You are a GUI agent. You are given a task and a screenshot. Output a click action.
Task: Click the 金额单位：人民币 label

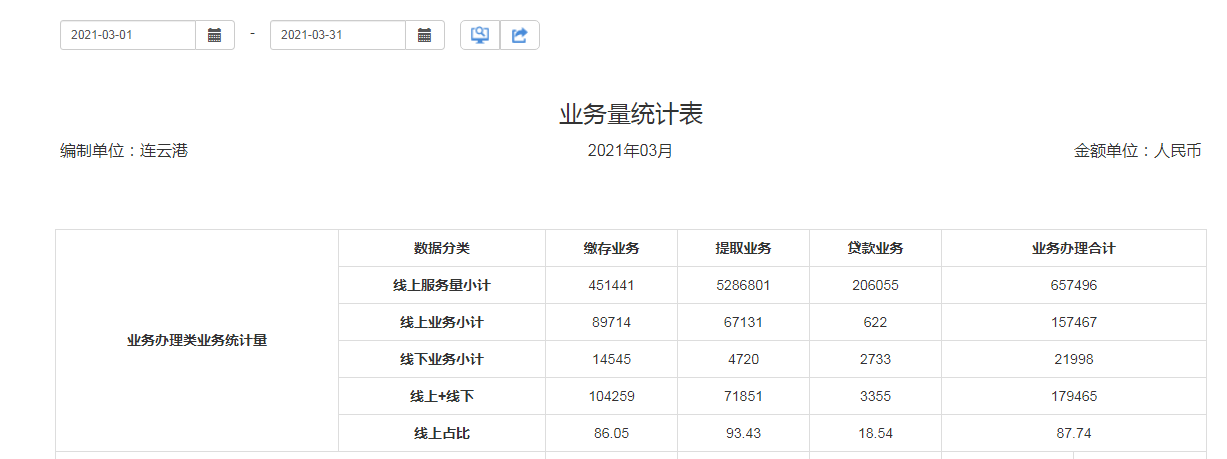(1138, 151)
